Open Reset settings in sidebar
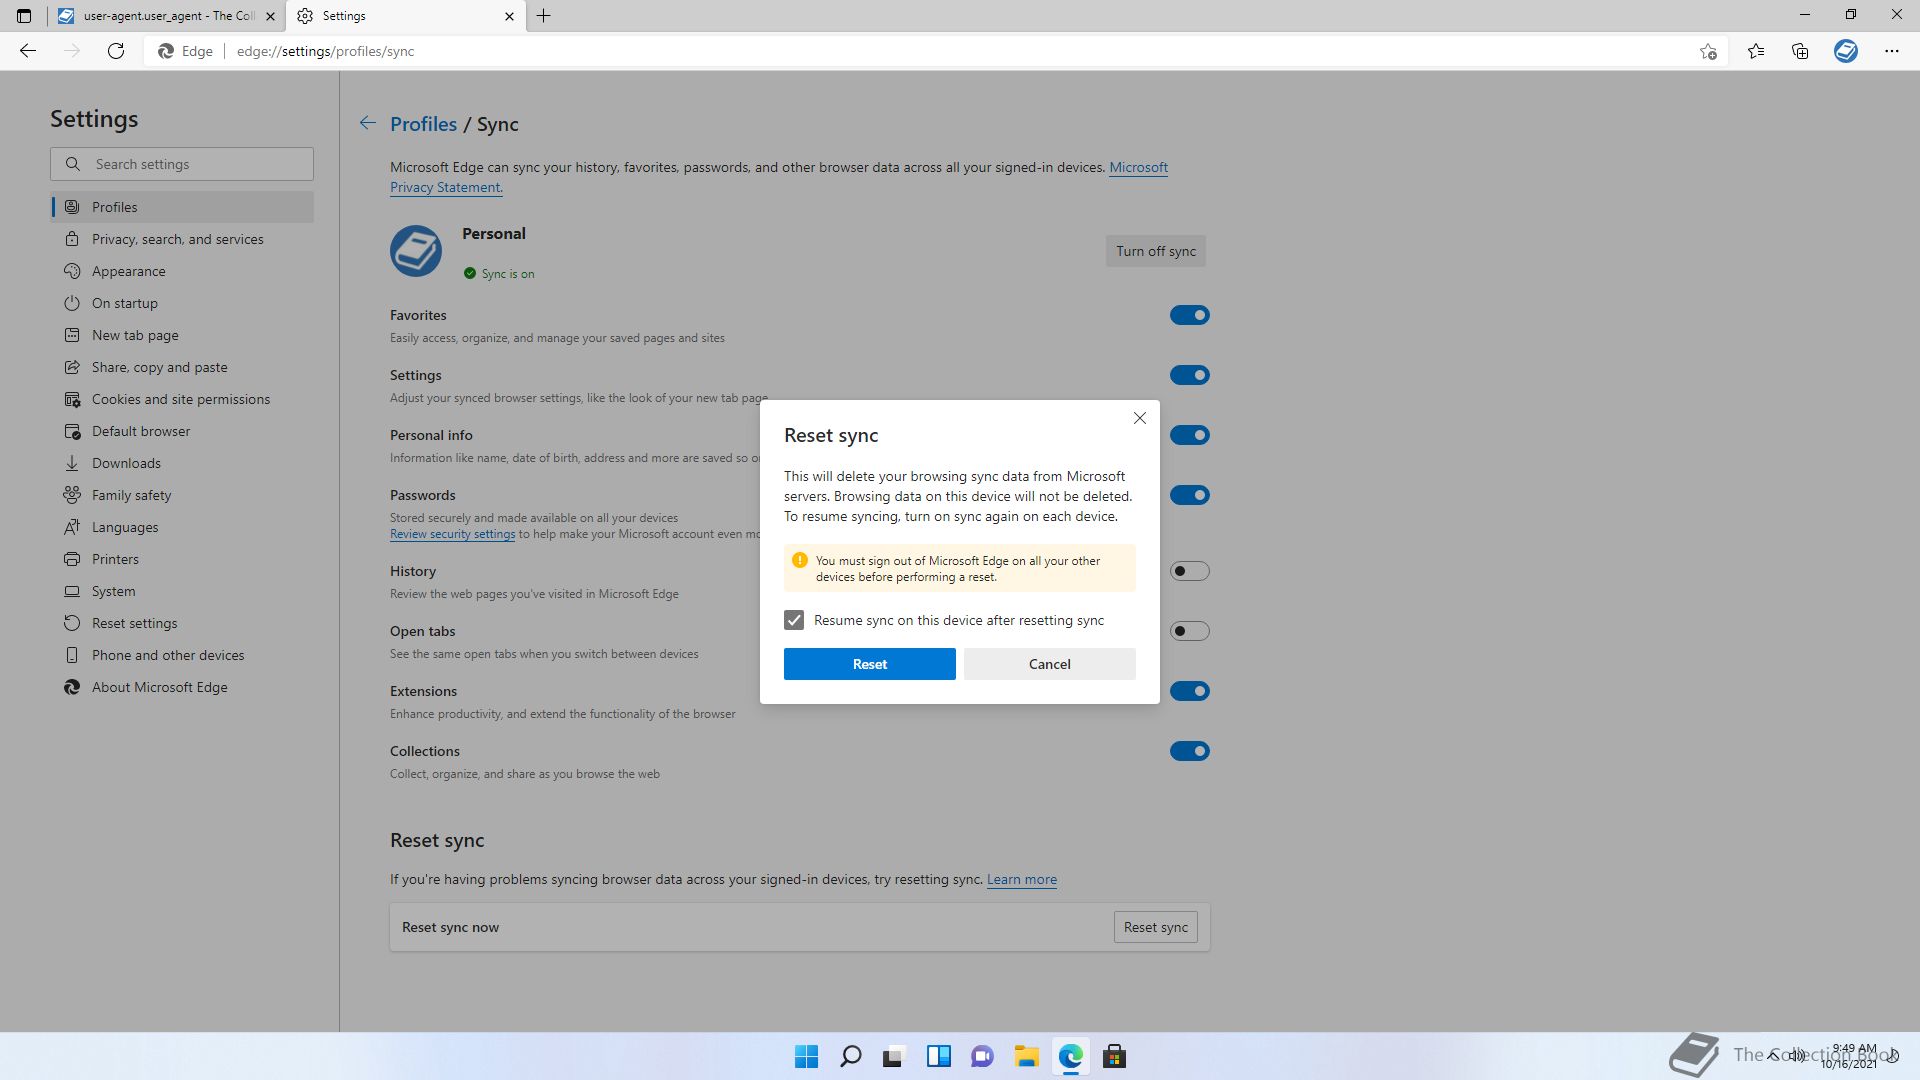Image resolution: width=1920 pixels, height=1080 pixels. tap(182, 623)
